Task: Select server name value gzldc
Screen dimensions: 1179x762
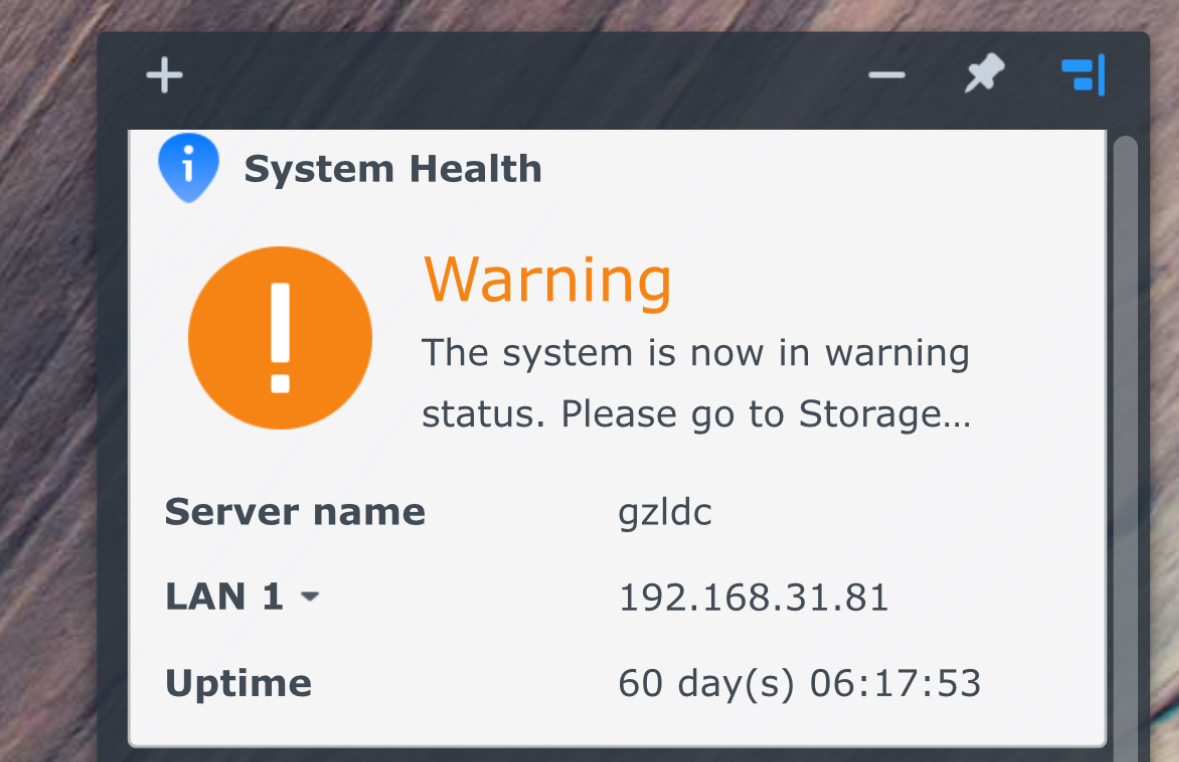Action: pos(665,513)
